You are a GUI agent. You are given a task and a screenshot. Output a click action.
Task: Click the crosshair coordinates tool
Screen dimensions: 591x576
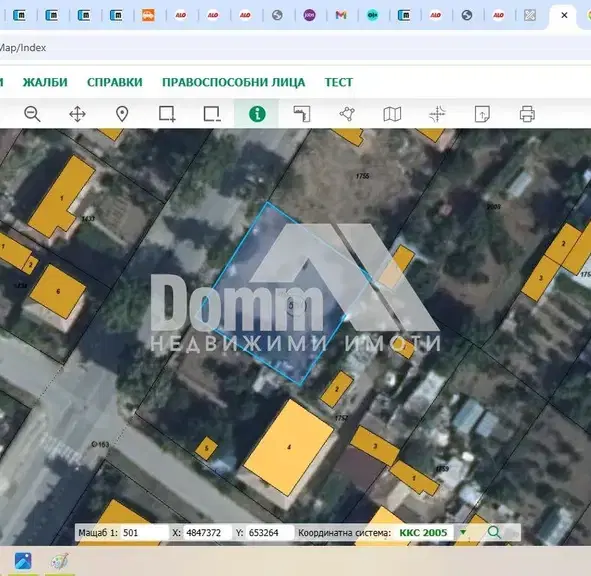[x=437, y=114]
